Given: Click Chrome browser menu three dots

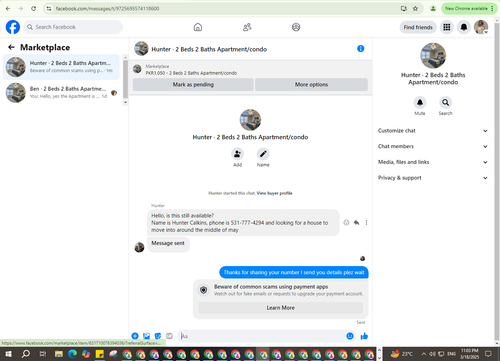Looking at the screenshot, I should tap(493, 8).
